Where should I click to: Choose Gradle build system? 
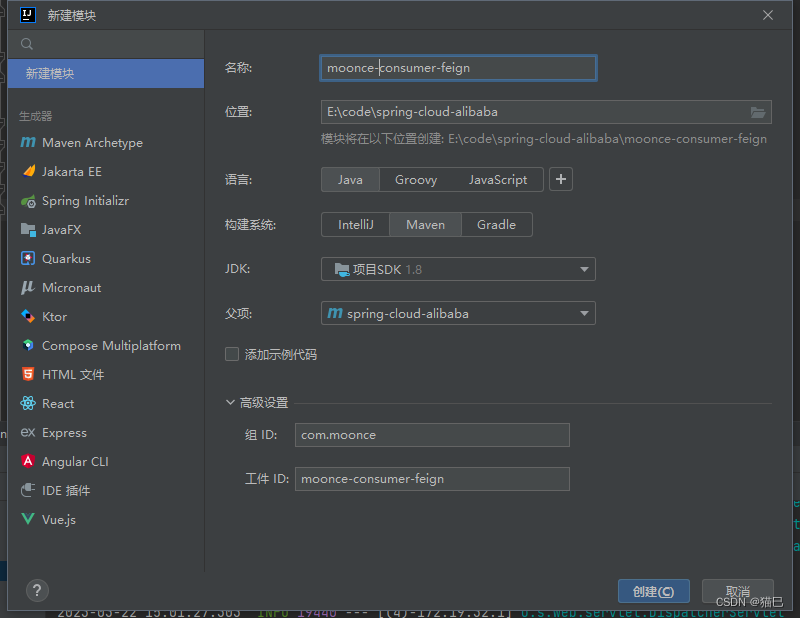pos(496,225)
